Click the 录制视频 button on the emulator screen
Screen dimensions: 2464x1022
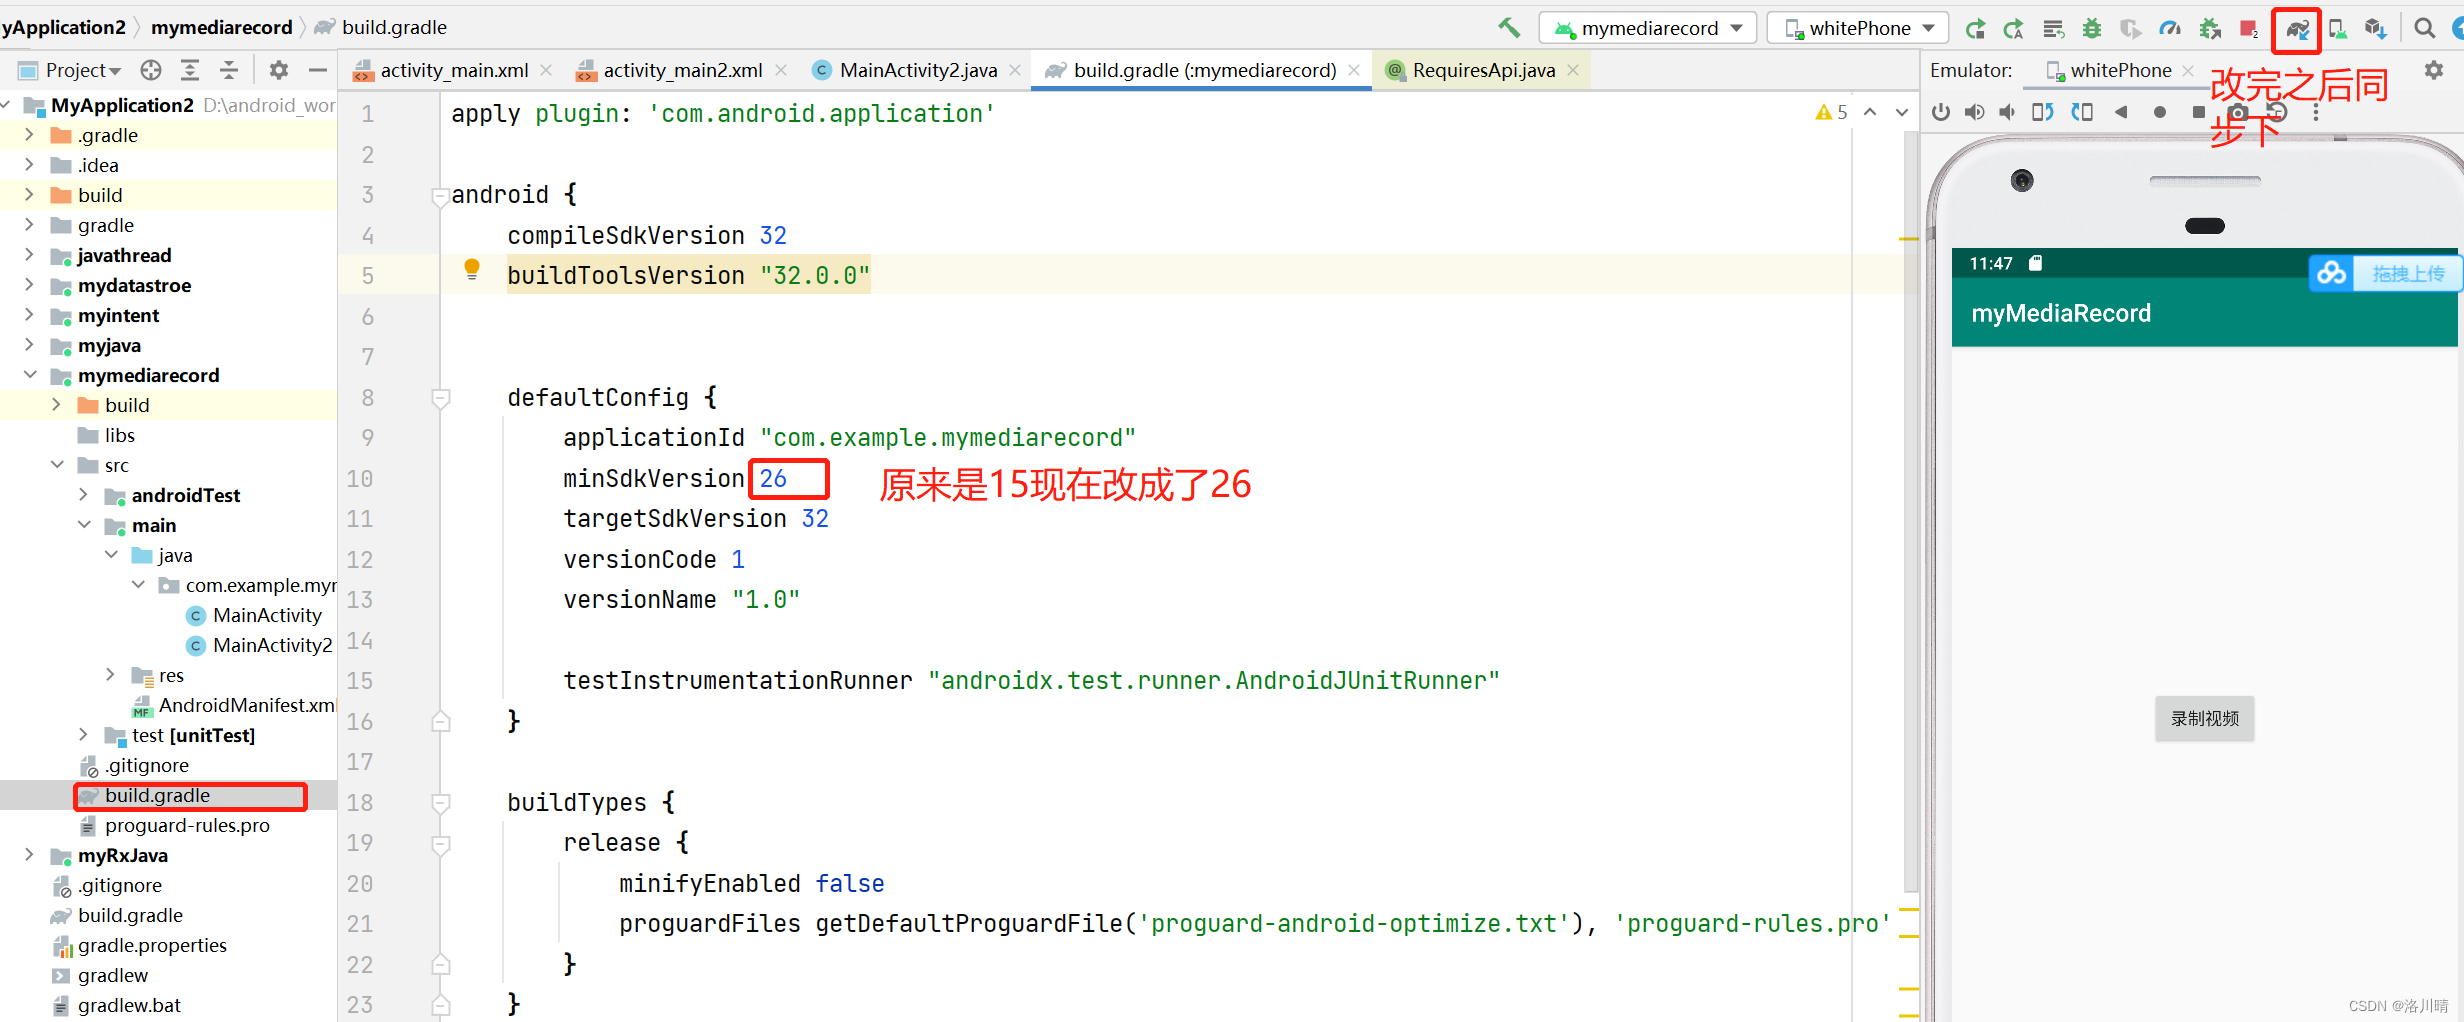point(2204,718)
